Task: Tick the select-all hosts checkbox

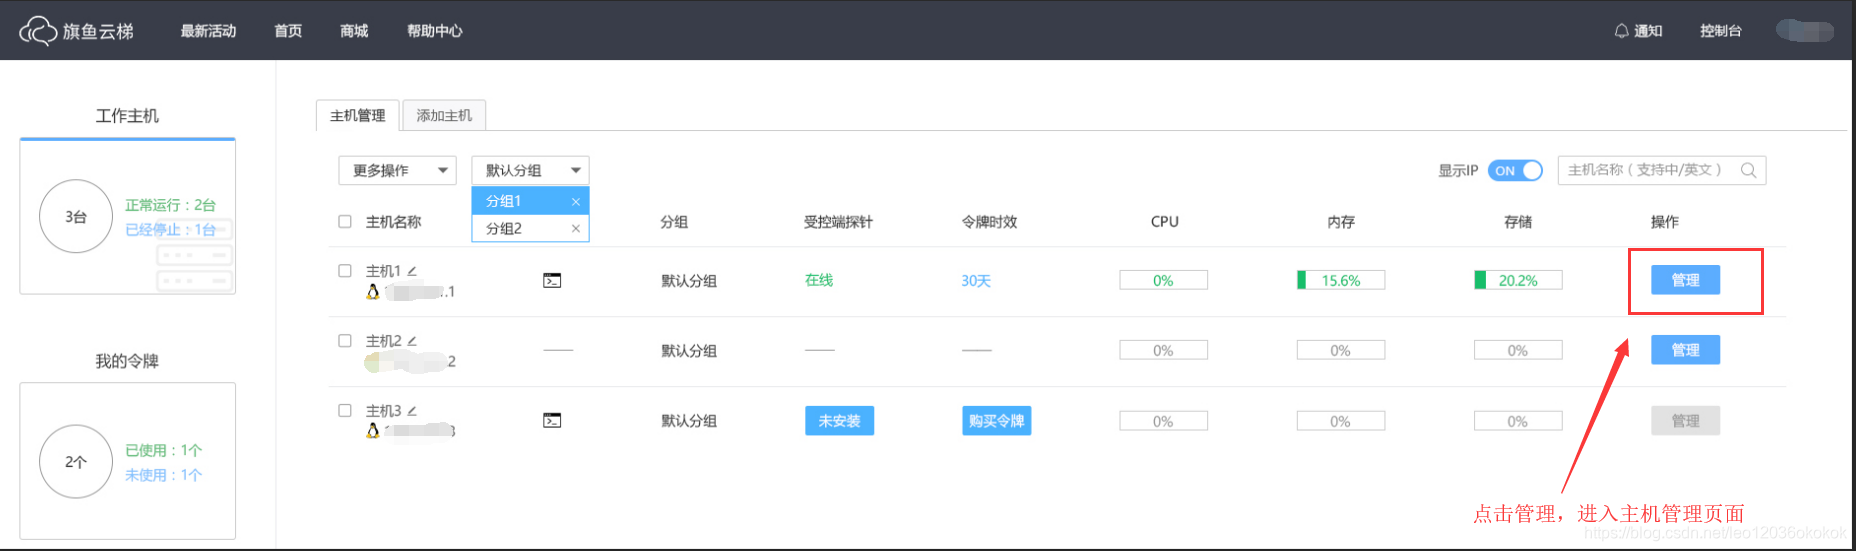Action: [345, 222]
